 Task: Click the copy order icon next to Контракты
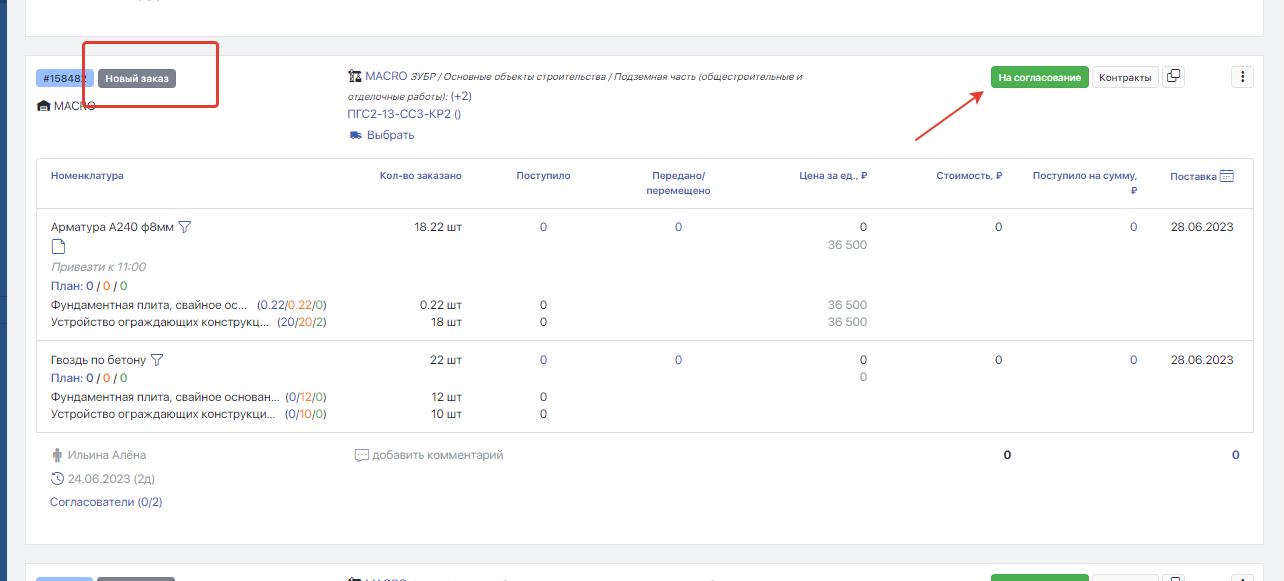(1174, 77)
